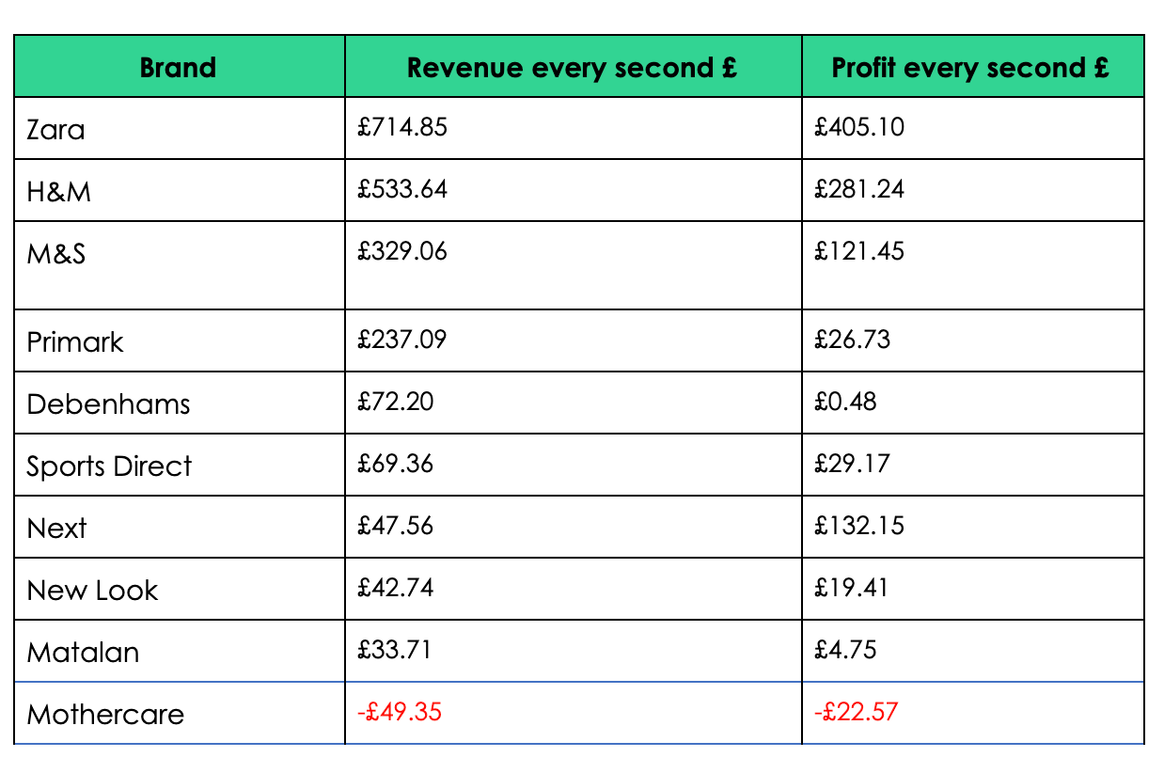Select the H&M brand cell
The image size is (1164, 775).
click(x=59, y=192)
